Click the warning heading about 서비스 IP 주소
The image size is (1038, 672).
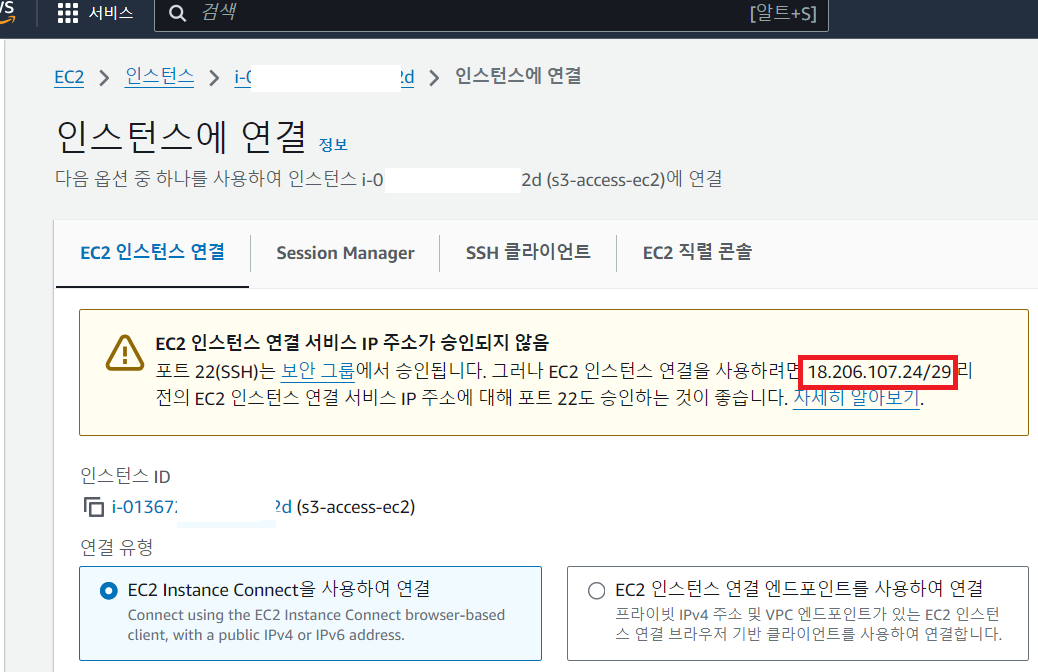point(352,343)
